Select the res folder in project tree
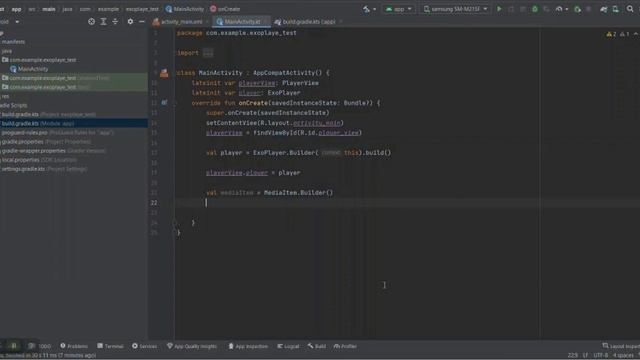The height and width of the screenshot is (360, 640). tap(5, 96)
